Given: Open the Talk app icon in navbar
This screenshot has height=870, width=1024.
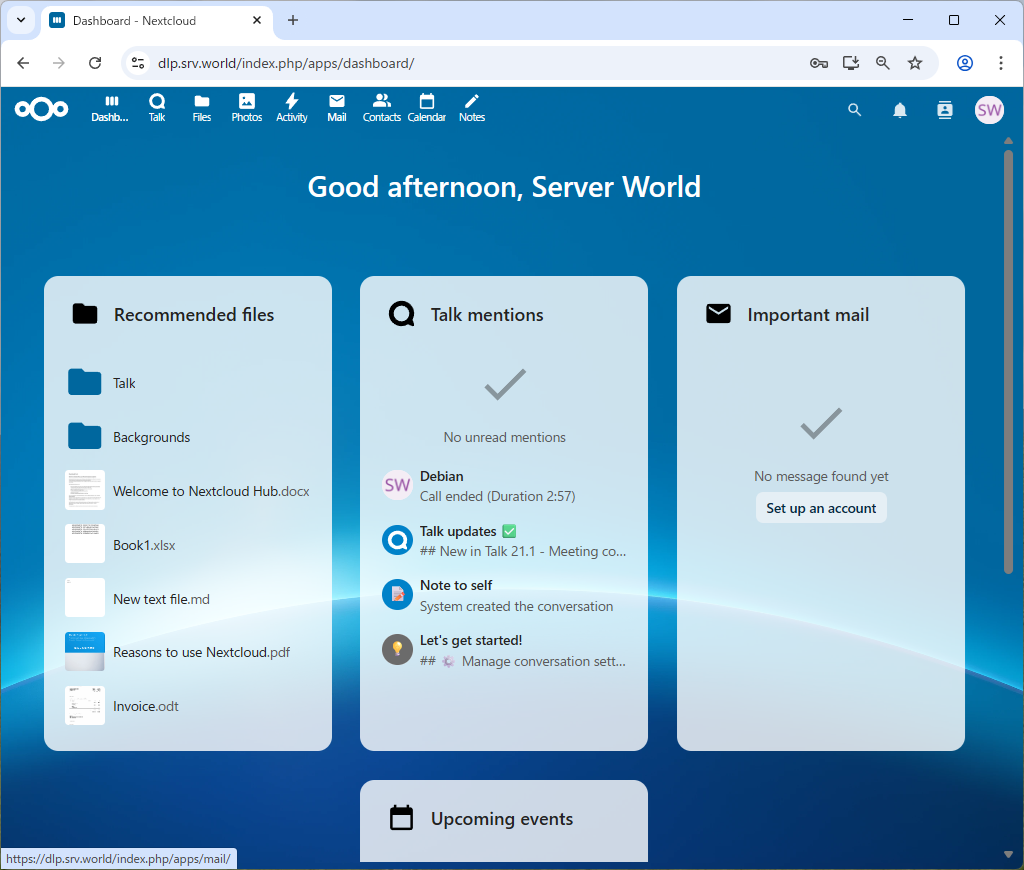Looking at the screenshot, I should pyautogui.click(x=157, y=108).
